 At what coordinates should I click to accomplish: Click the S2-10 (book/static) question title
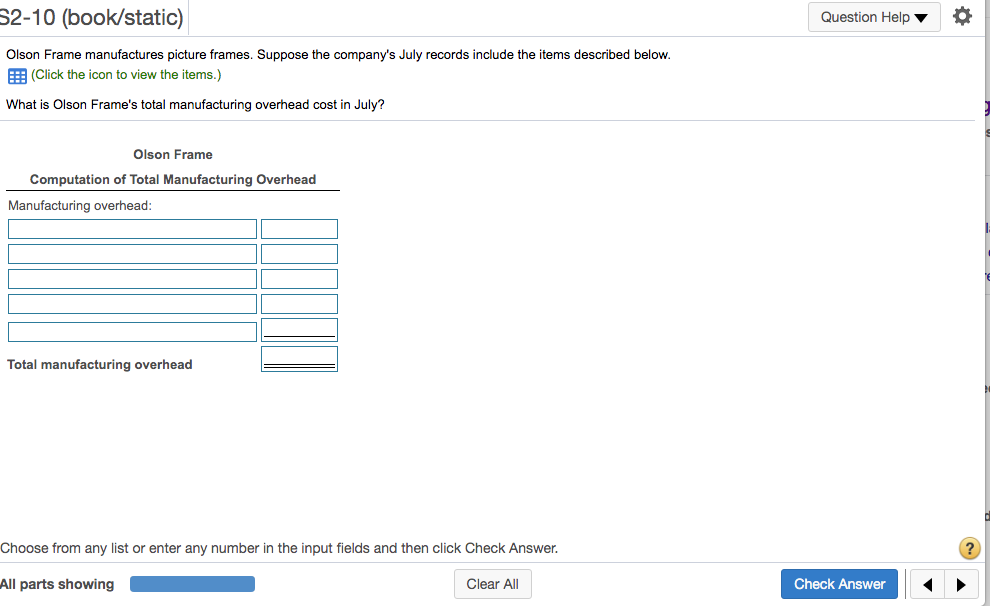[92, 17]
